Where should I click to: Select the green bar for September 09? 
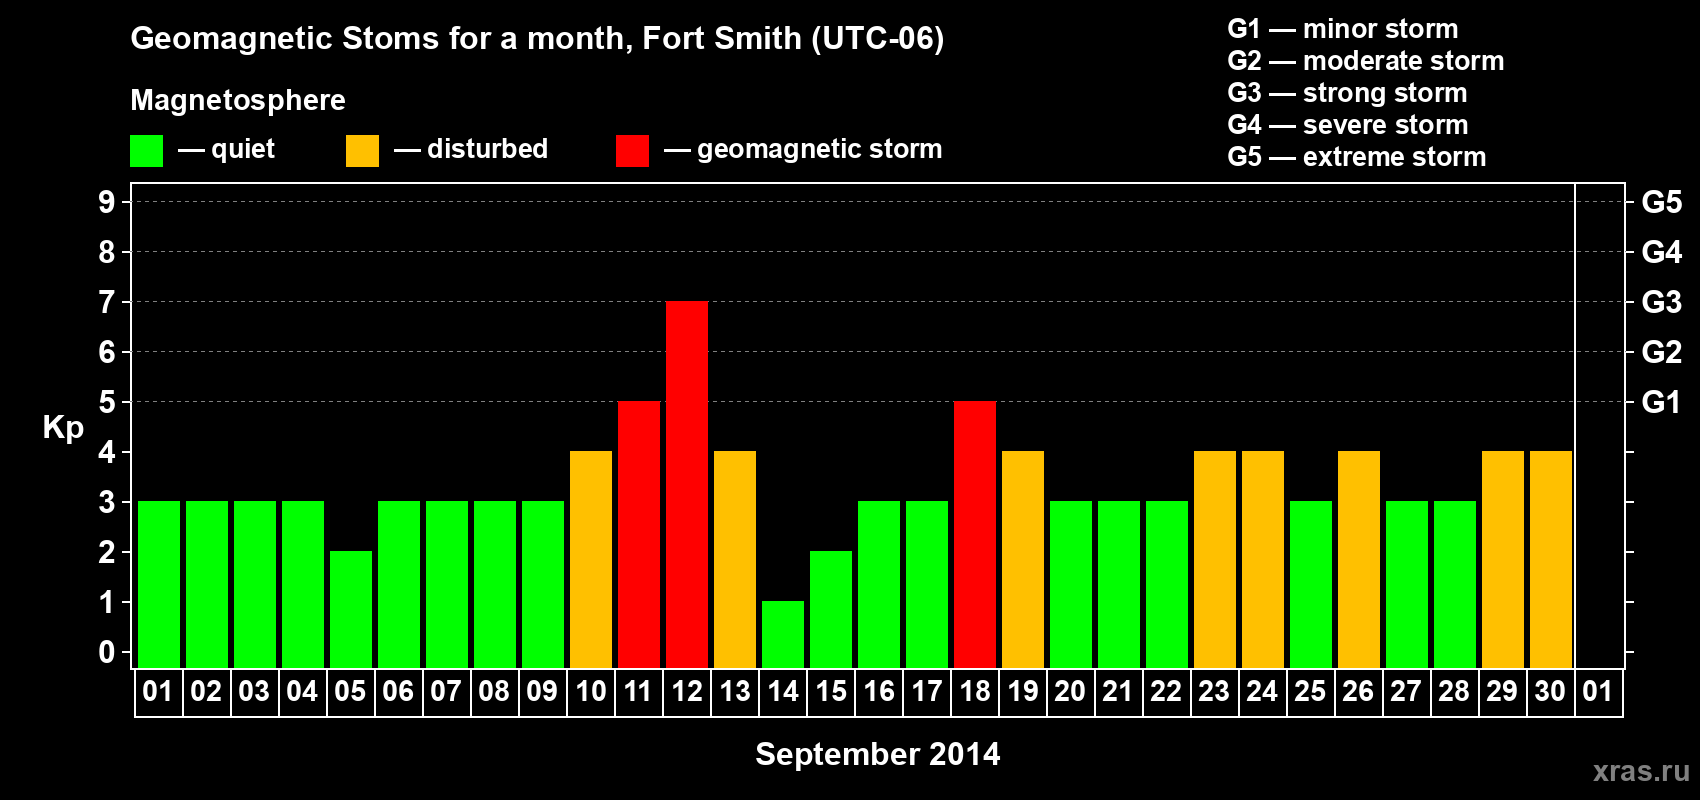pos(543,584)
